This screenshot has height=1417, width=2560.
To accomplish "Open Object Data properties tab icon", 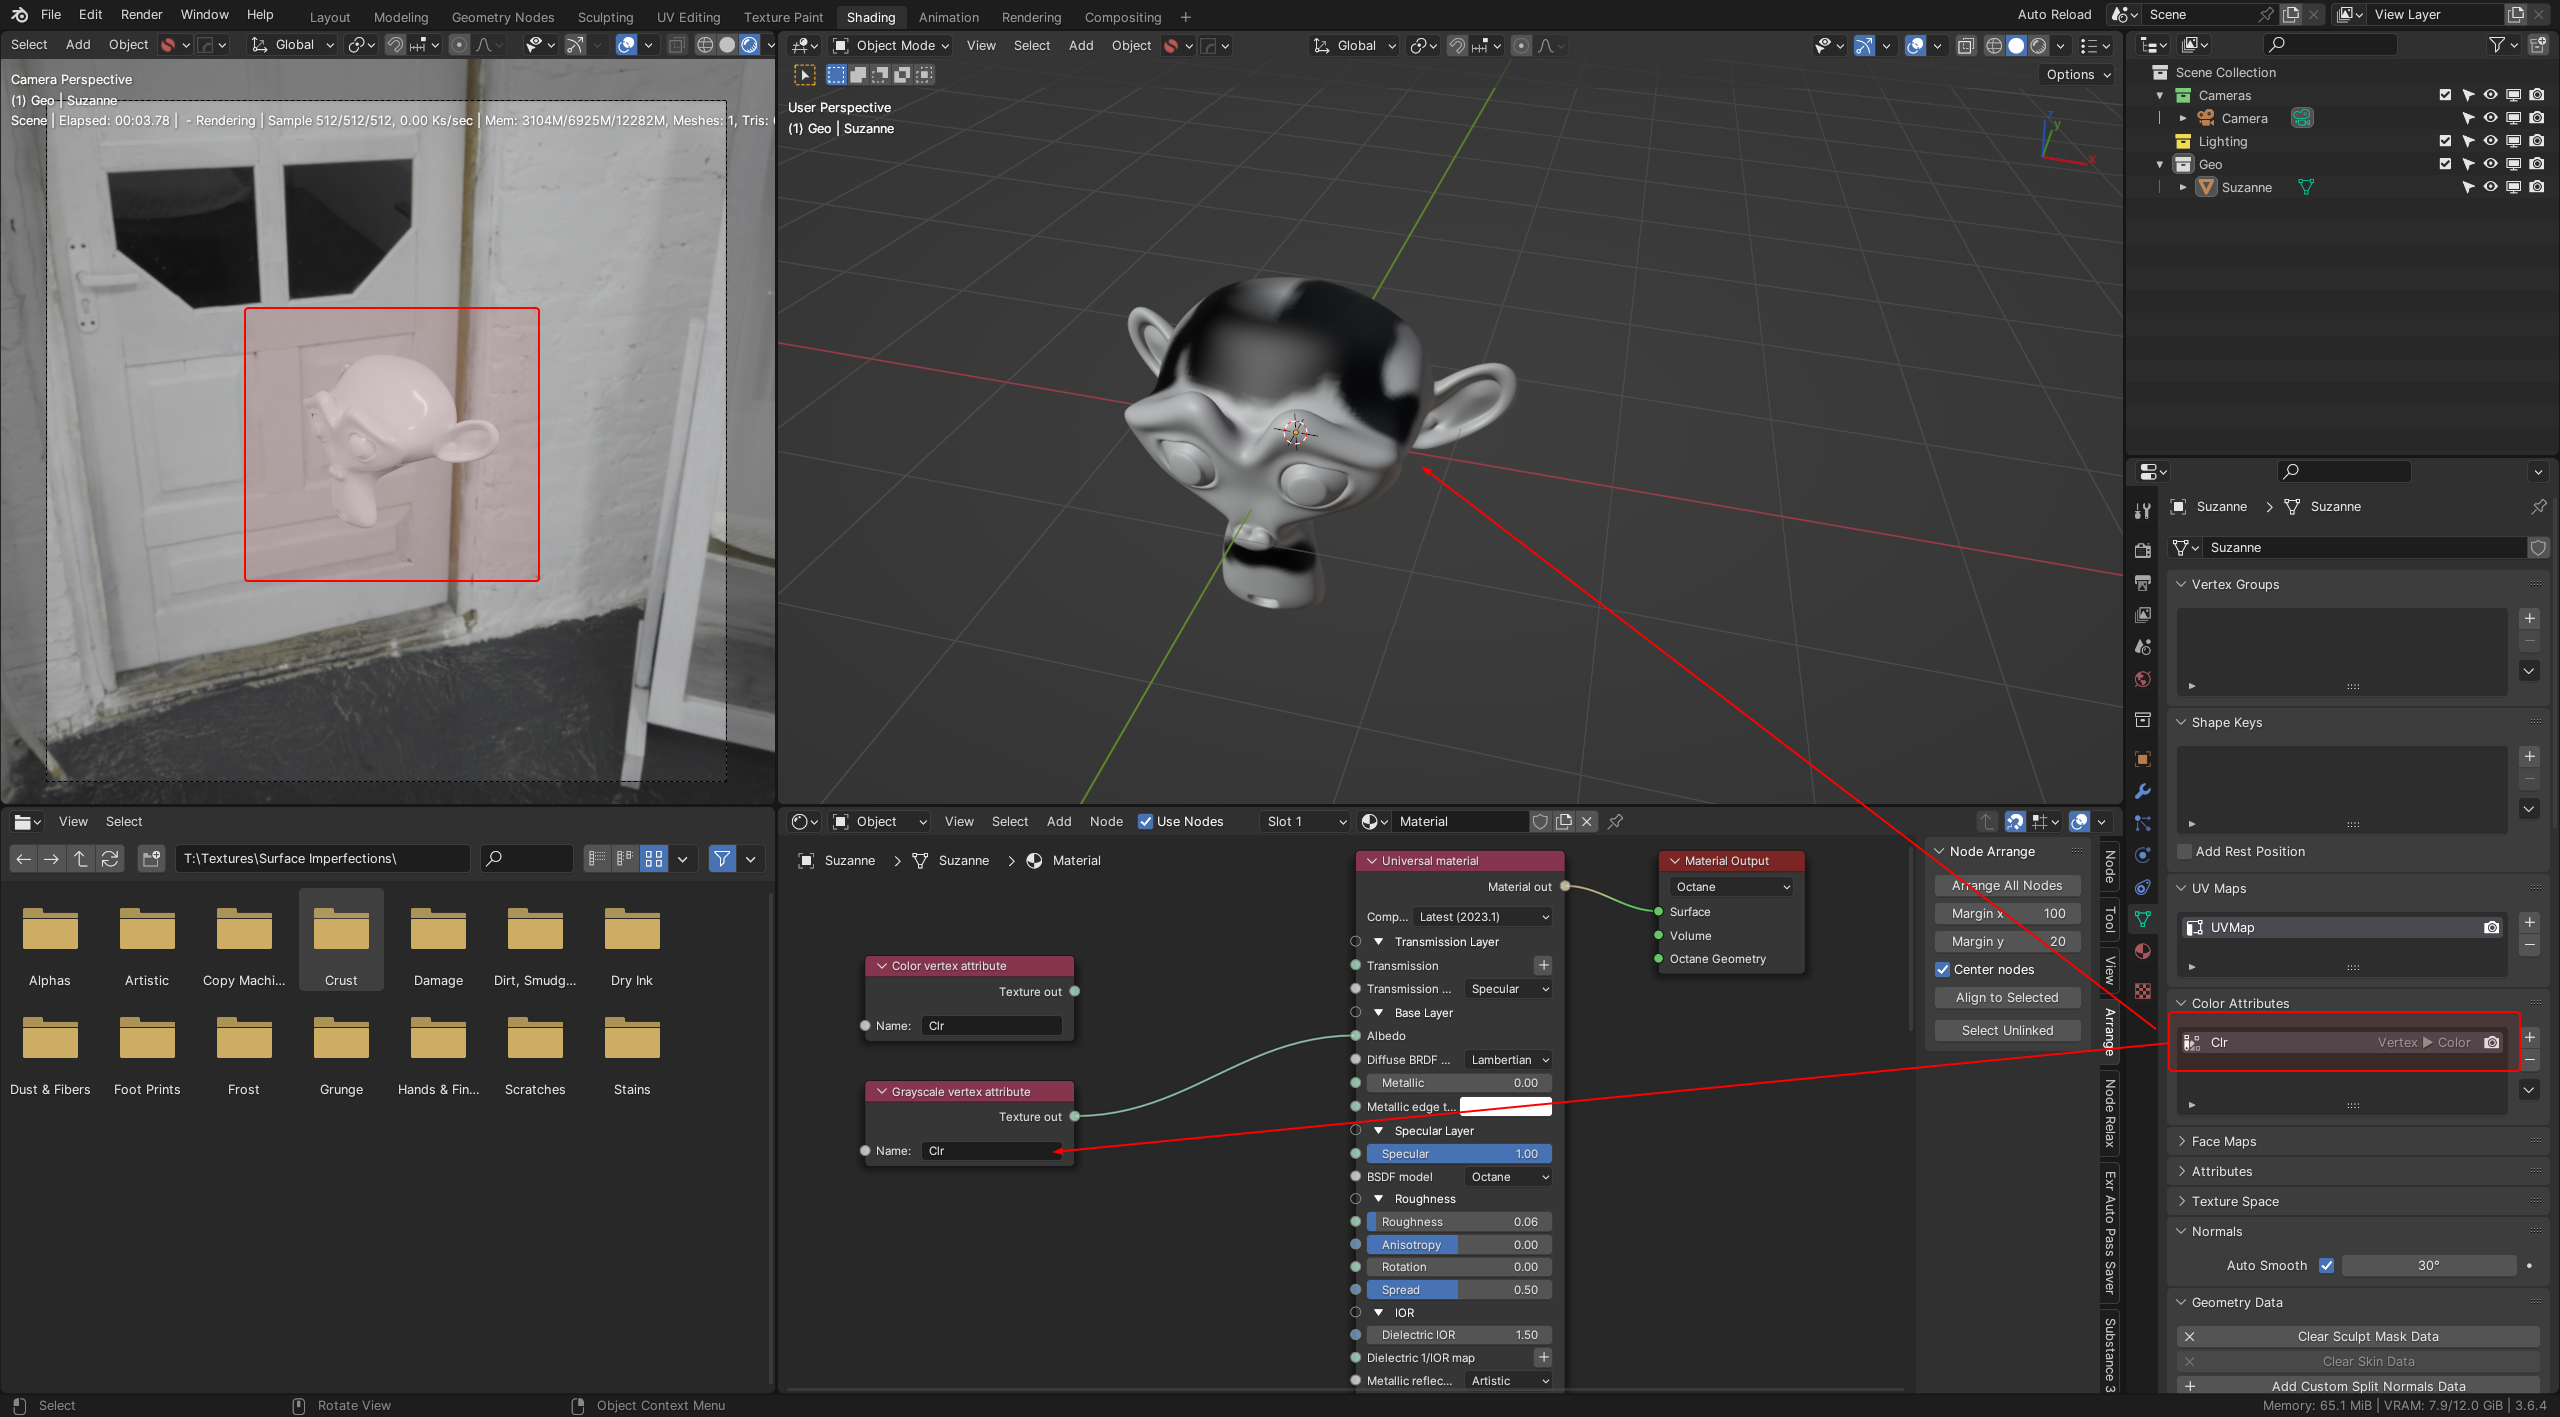I will tap(2142, 919).
